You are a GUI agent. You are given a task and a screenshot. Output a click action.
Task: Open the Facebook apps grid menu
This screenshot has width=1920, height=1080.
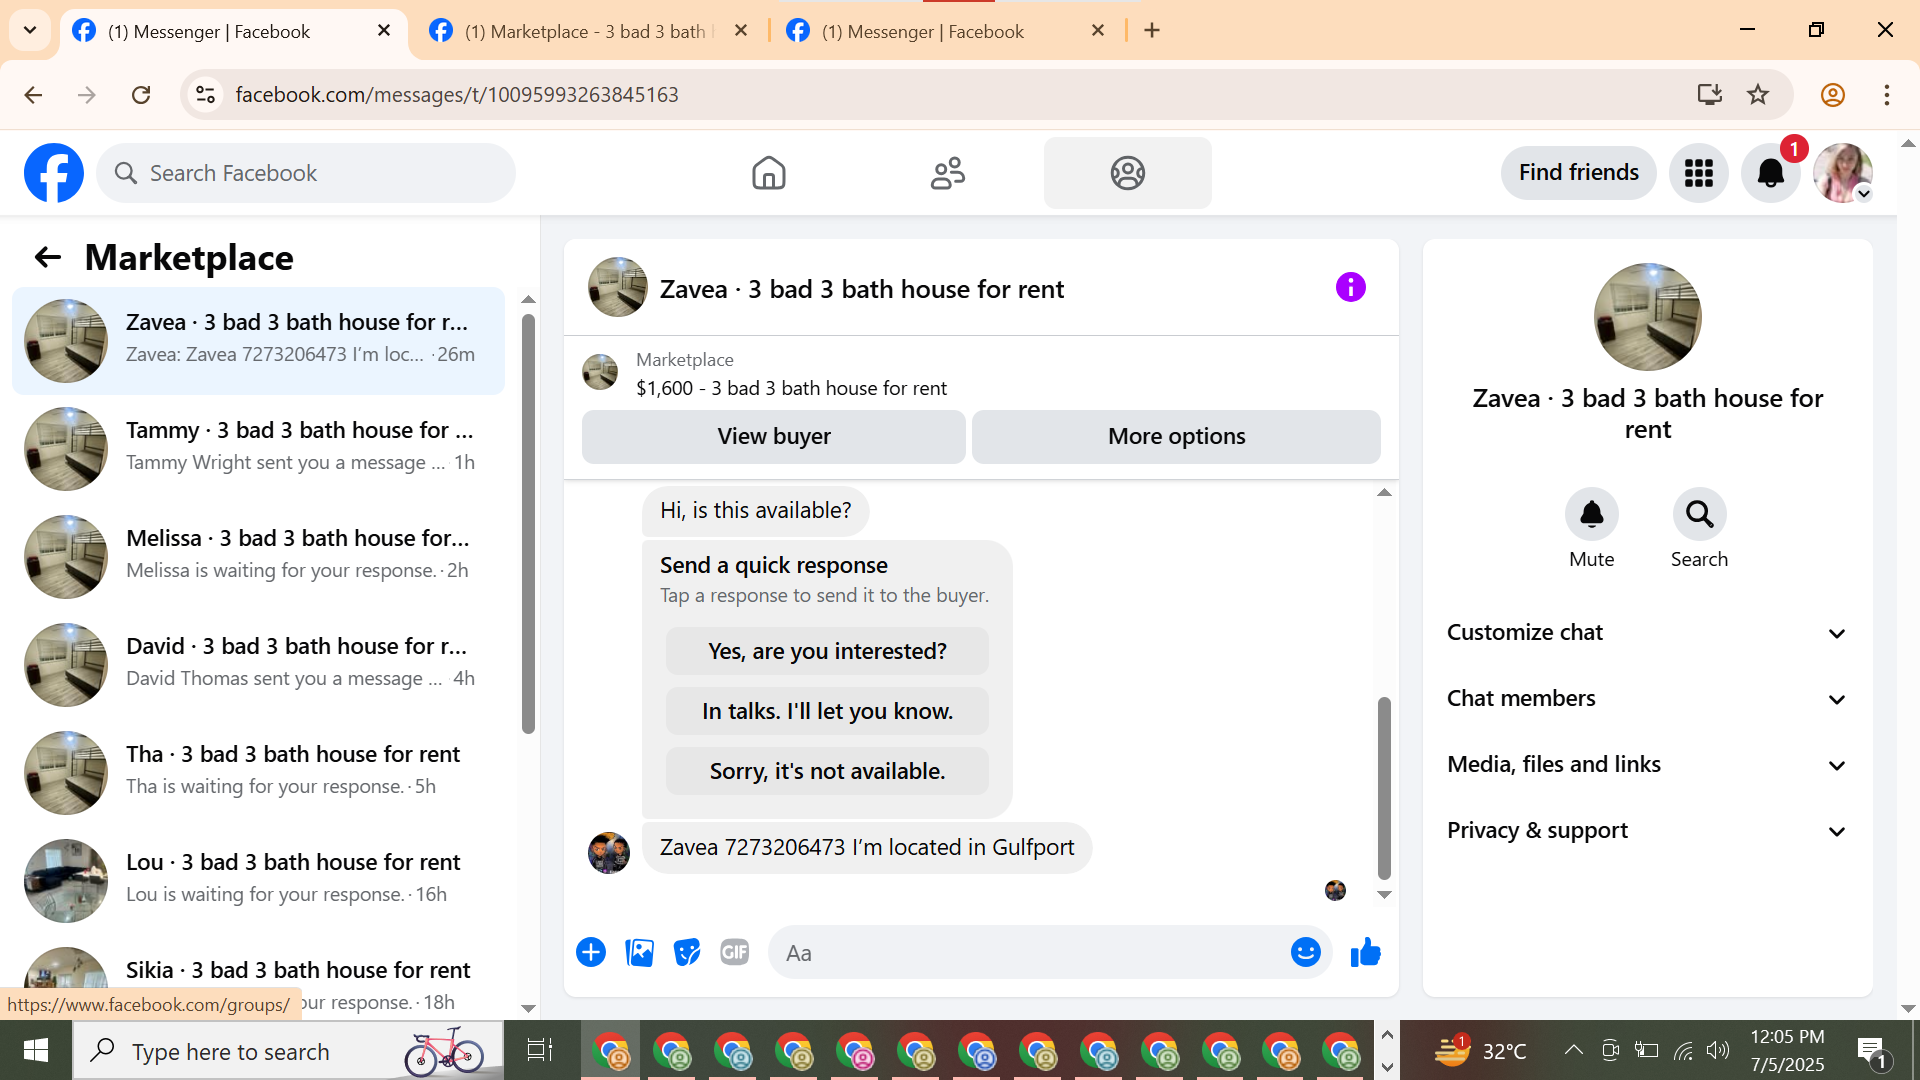[1698, 173]
